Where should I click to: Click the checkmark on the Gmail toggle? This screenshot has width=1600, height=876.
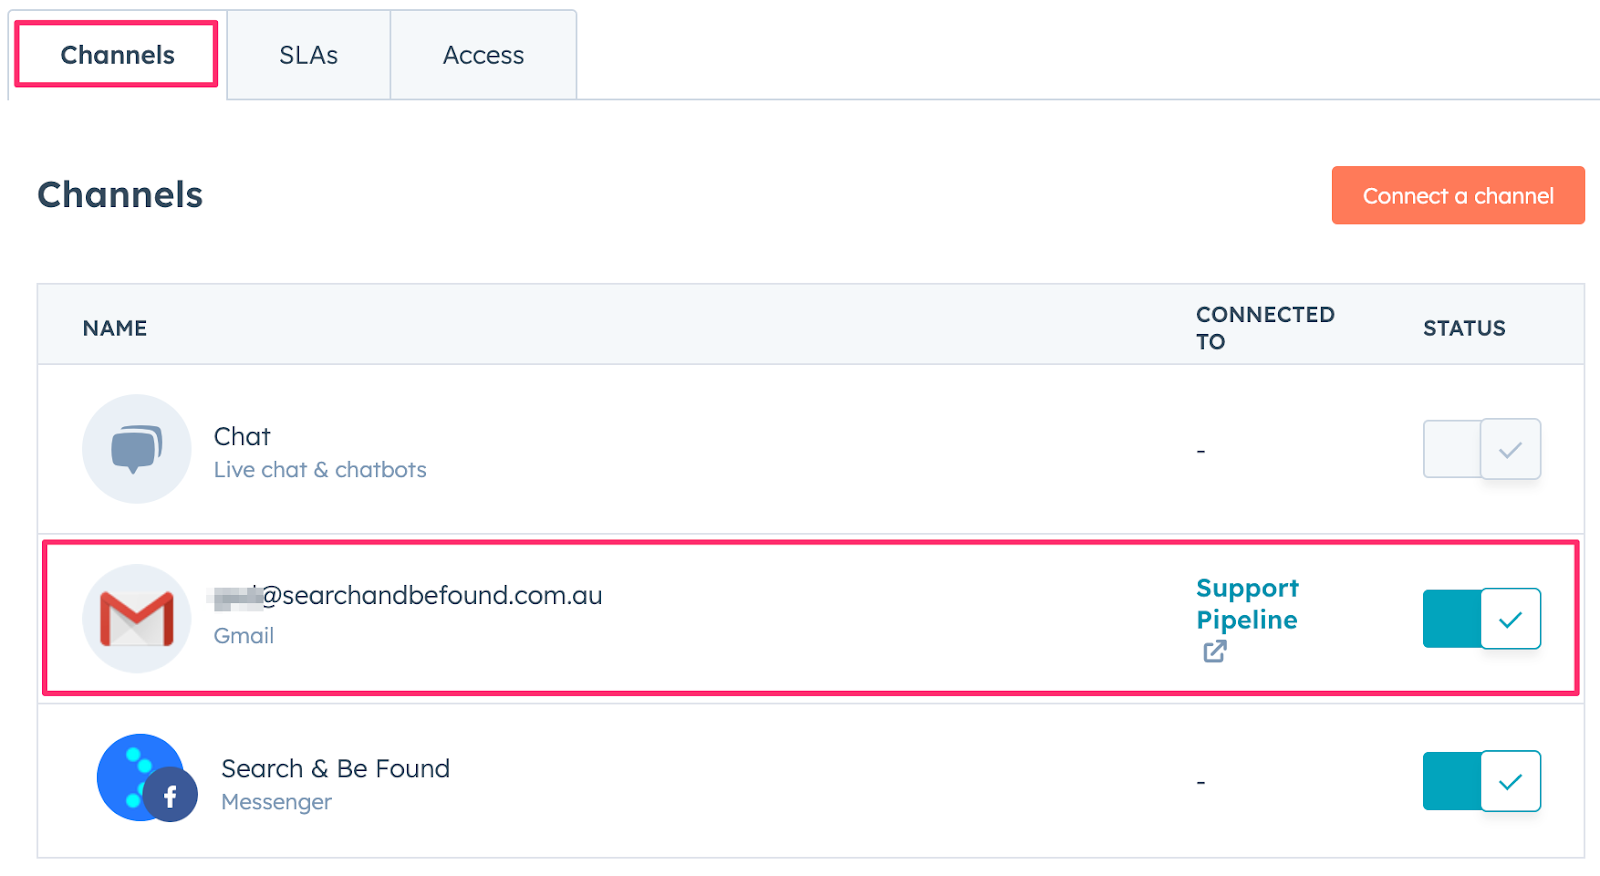[x=1510, y=619]
